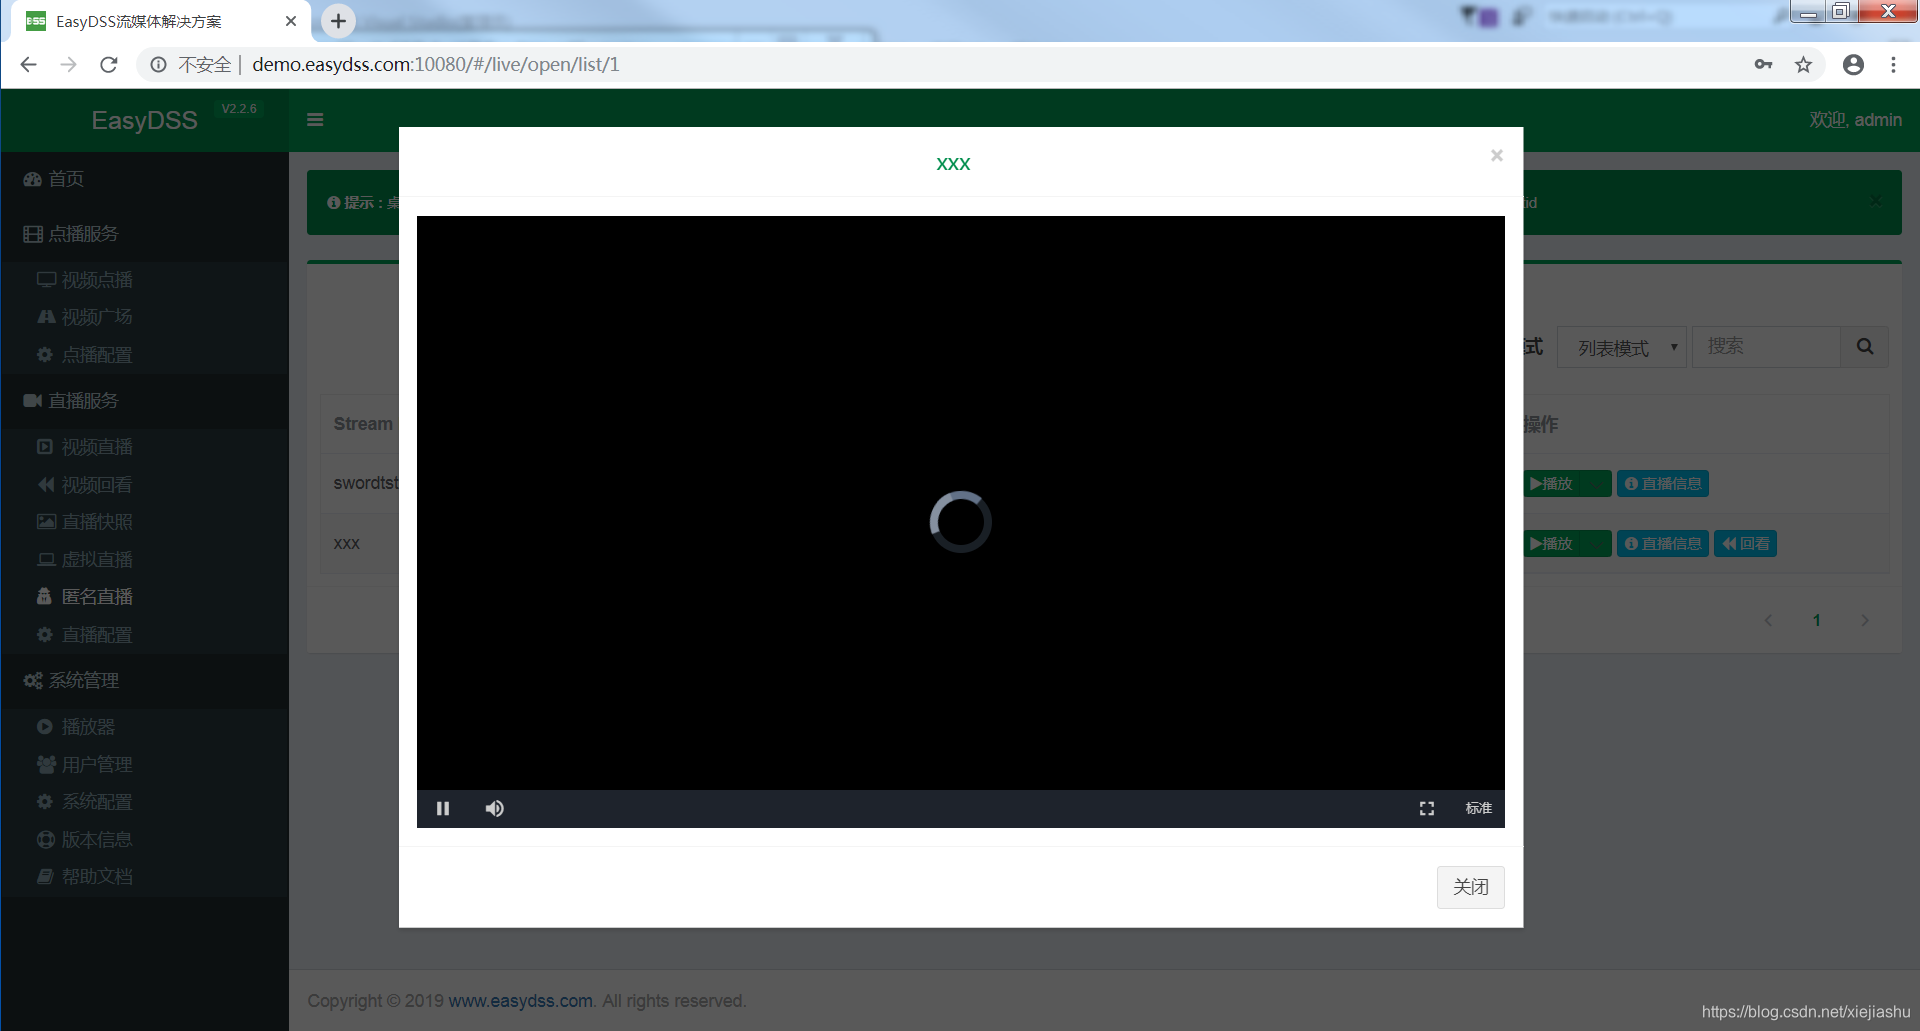This screenshot has height=1031, width=1920.
Task: Open the player in fullscreen
Action: 1427,808
